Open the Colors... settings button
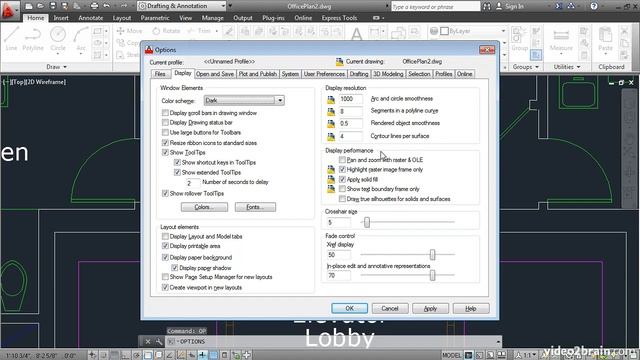This screenshot has height=360, width=640. coord(204,207)
